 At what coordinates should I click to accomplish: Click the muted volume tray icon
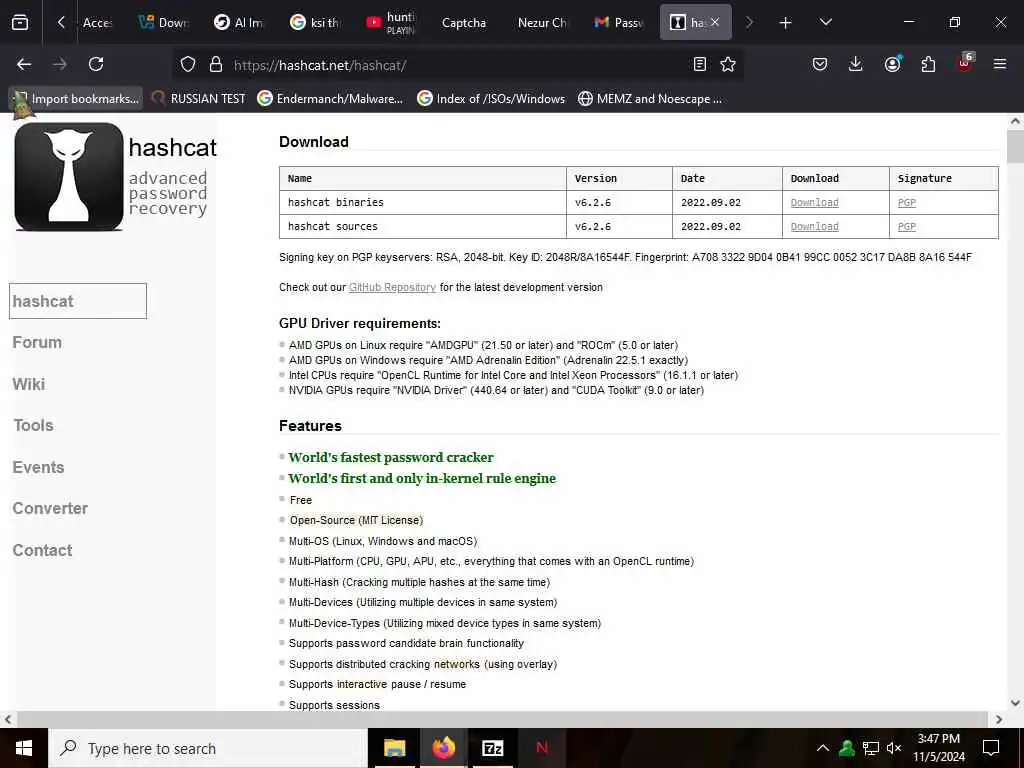pyautogui.click(x=894, y=748)
